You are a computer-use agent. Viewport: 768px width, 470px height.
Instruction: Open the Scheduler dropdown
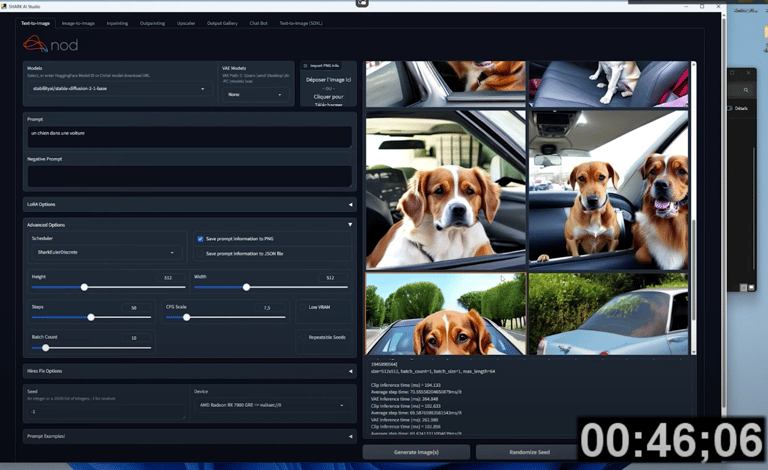tap(106, 252)
